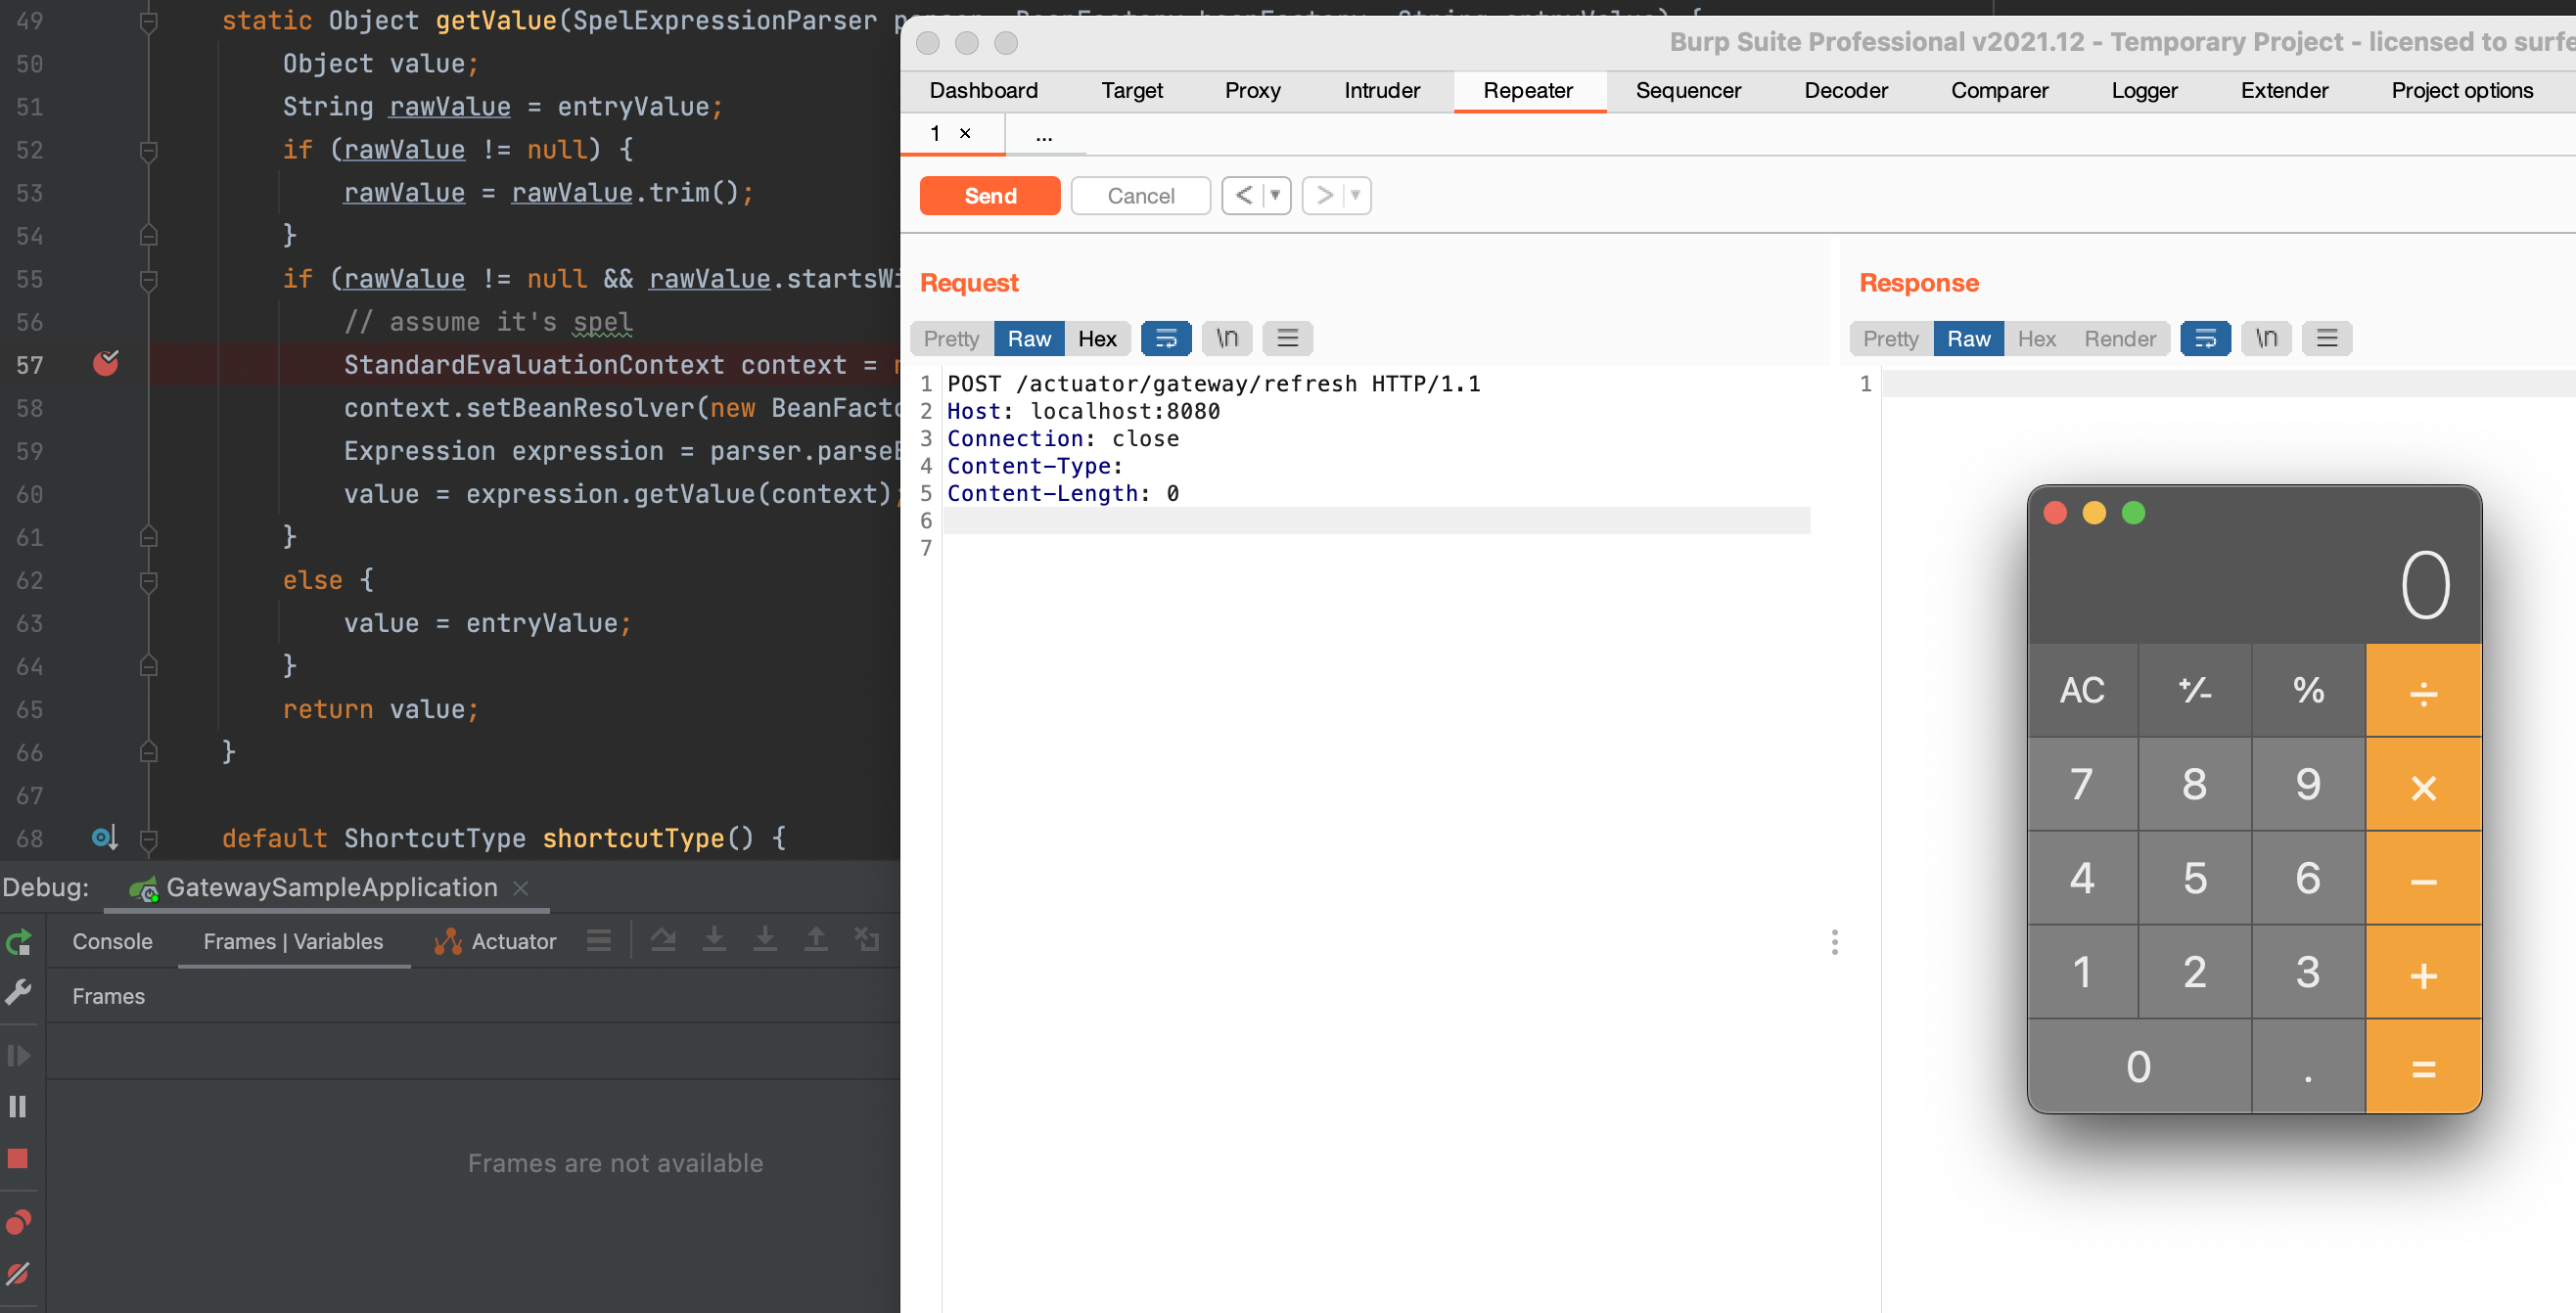Open Request pane options menu
Image resolution: width=2576 pixels, height=1313 pixels.
1288,338
